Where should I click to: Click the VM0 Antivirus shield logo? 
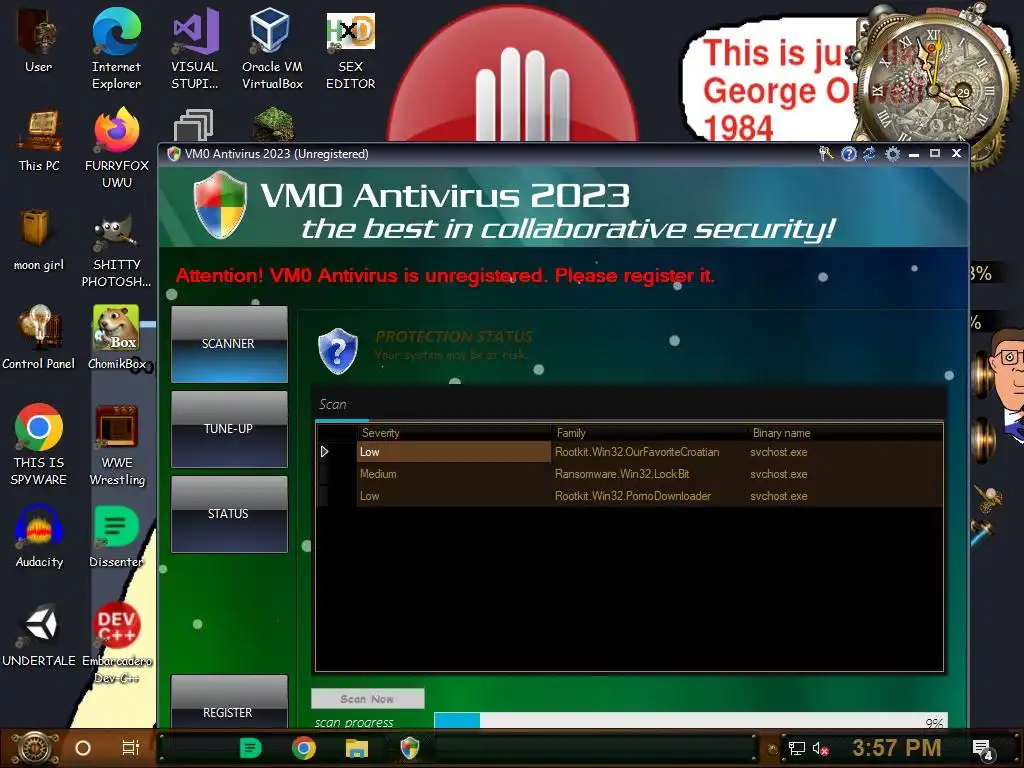click(x=220, y=205)
